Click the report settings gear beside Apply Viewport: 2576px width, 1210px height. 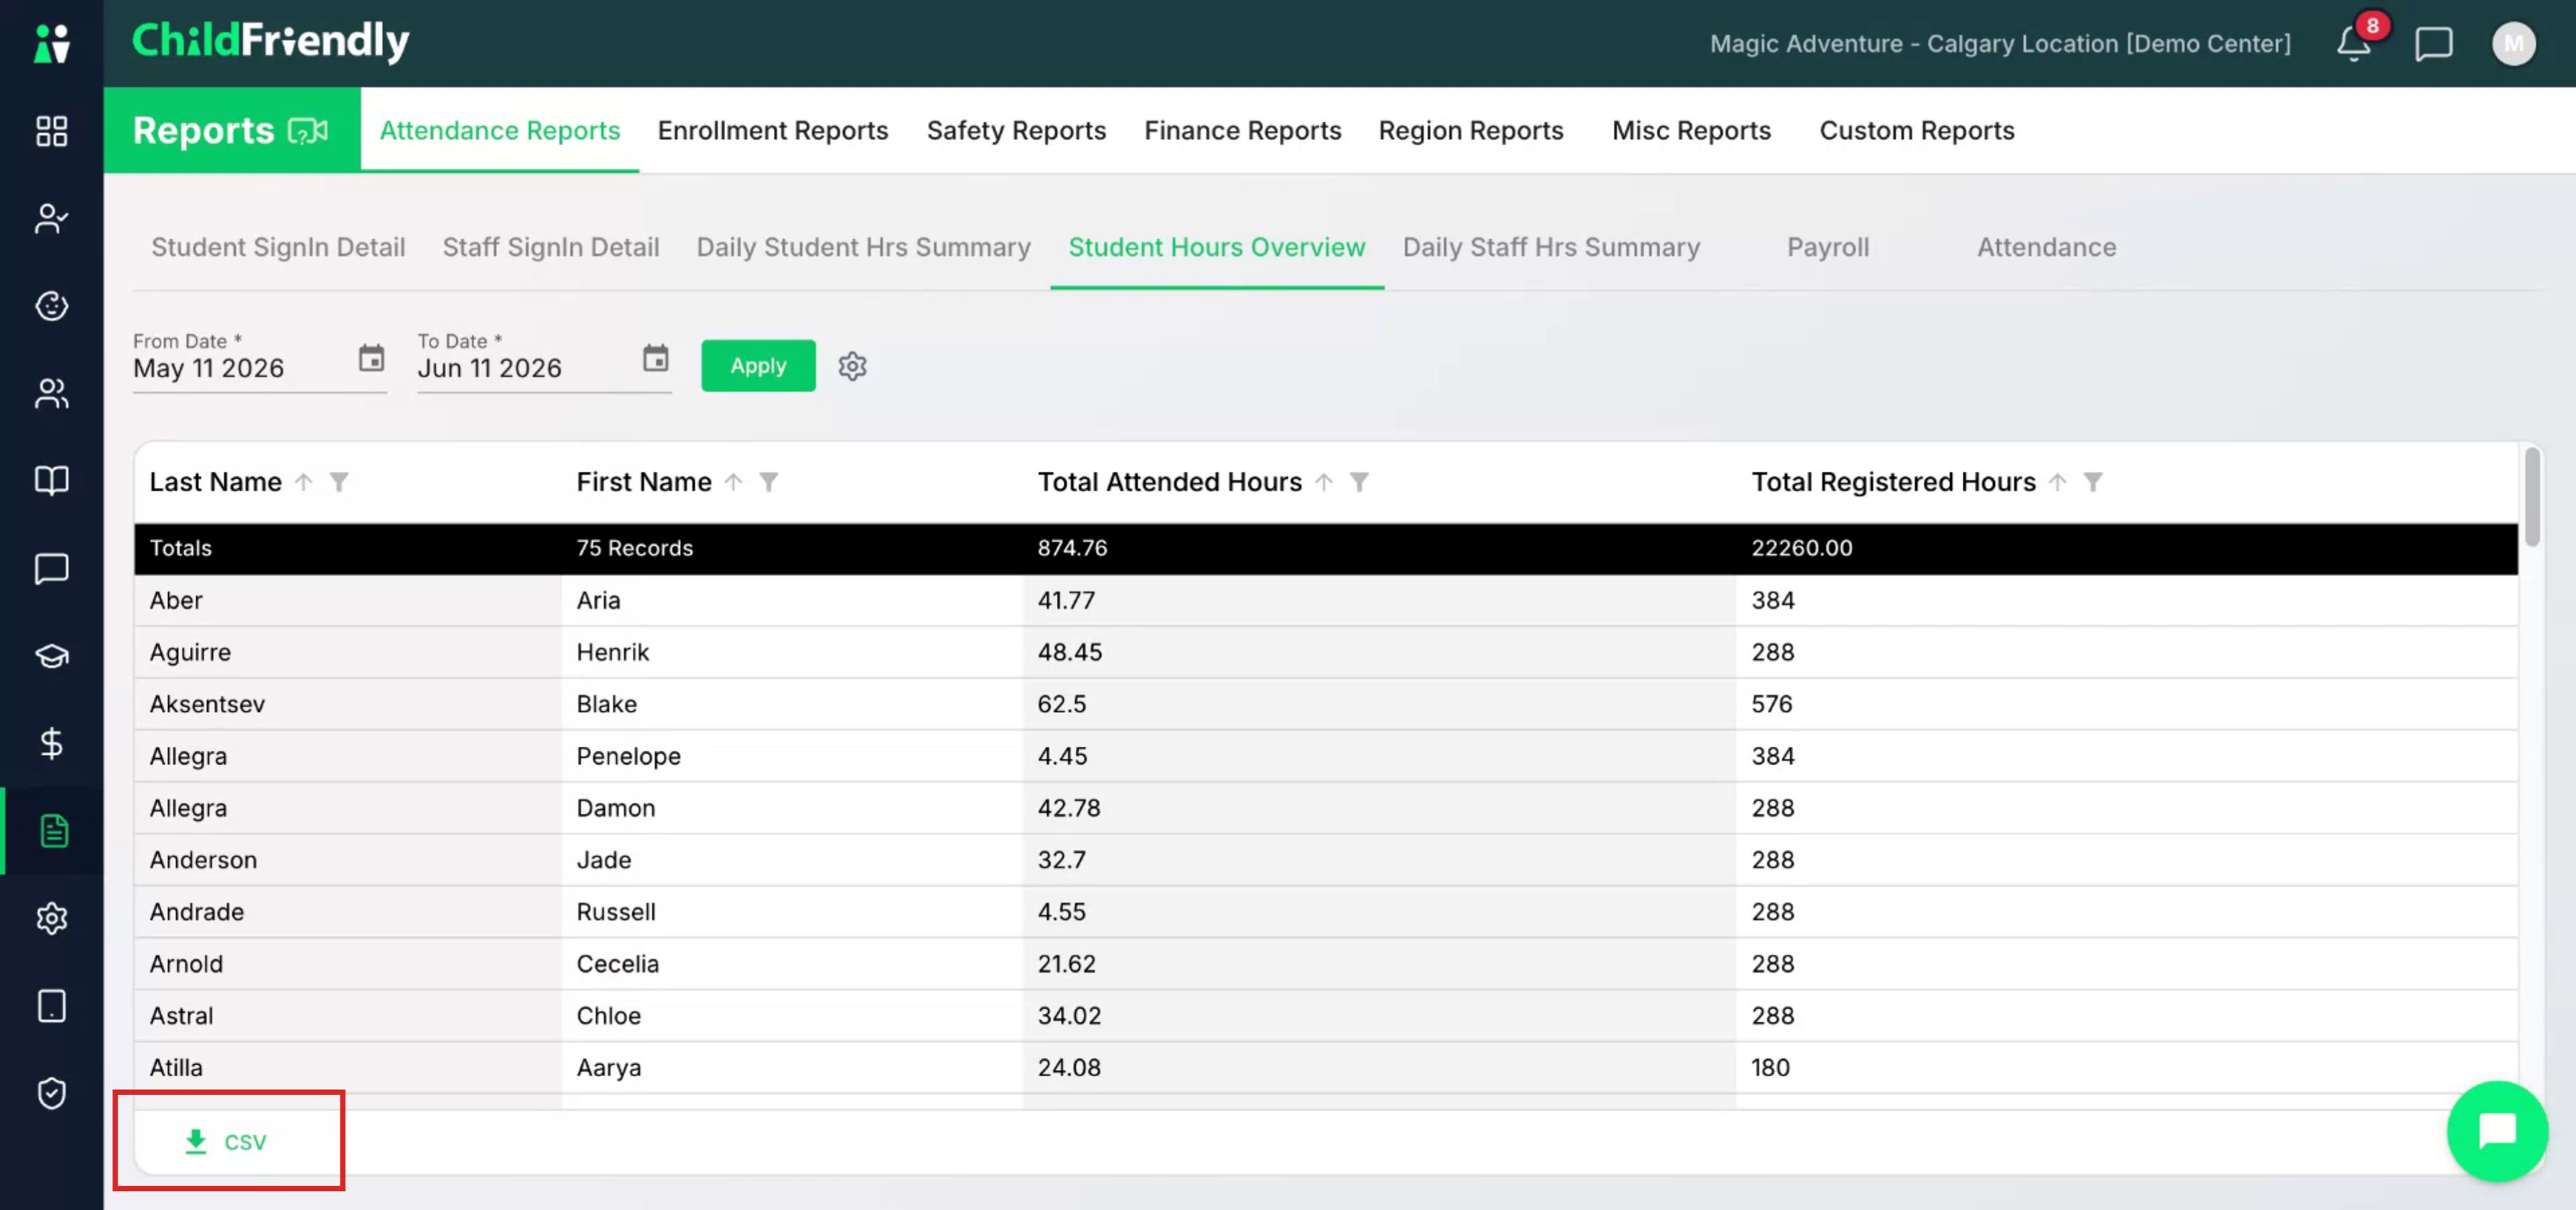[x=852, y=366]
